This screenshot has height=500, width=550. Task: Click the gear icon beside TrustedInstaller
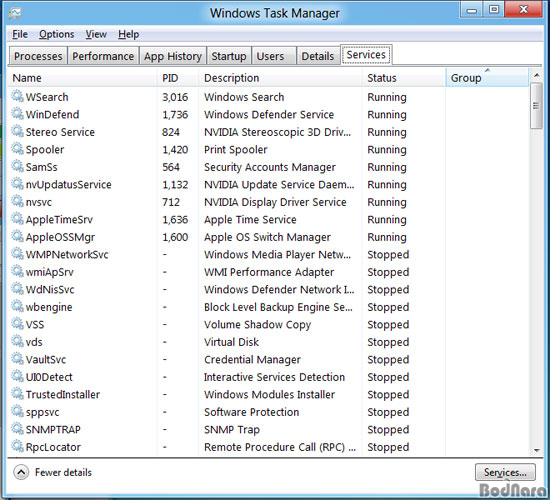tap(17, 394)
